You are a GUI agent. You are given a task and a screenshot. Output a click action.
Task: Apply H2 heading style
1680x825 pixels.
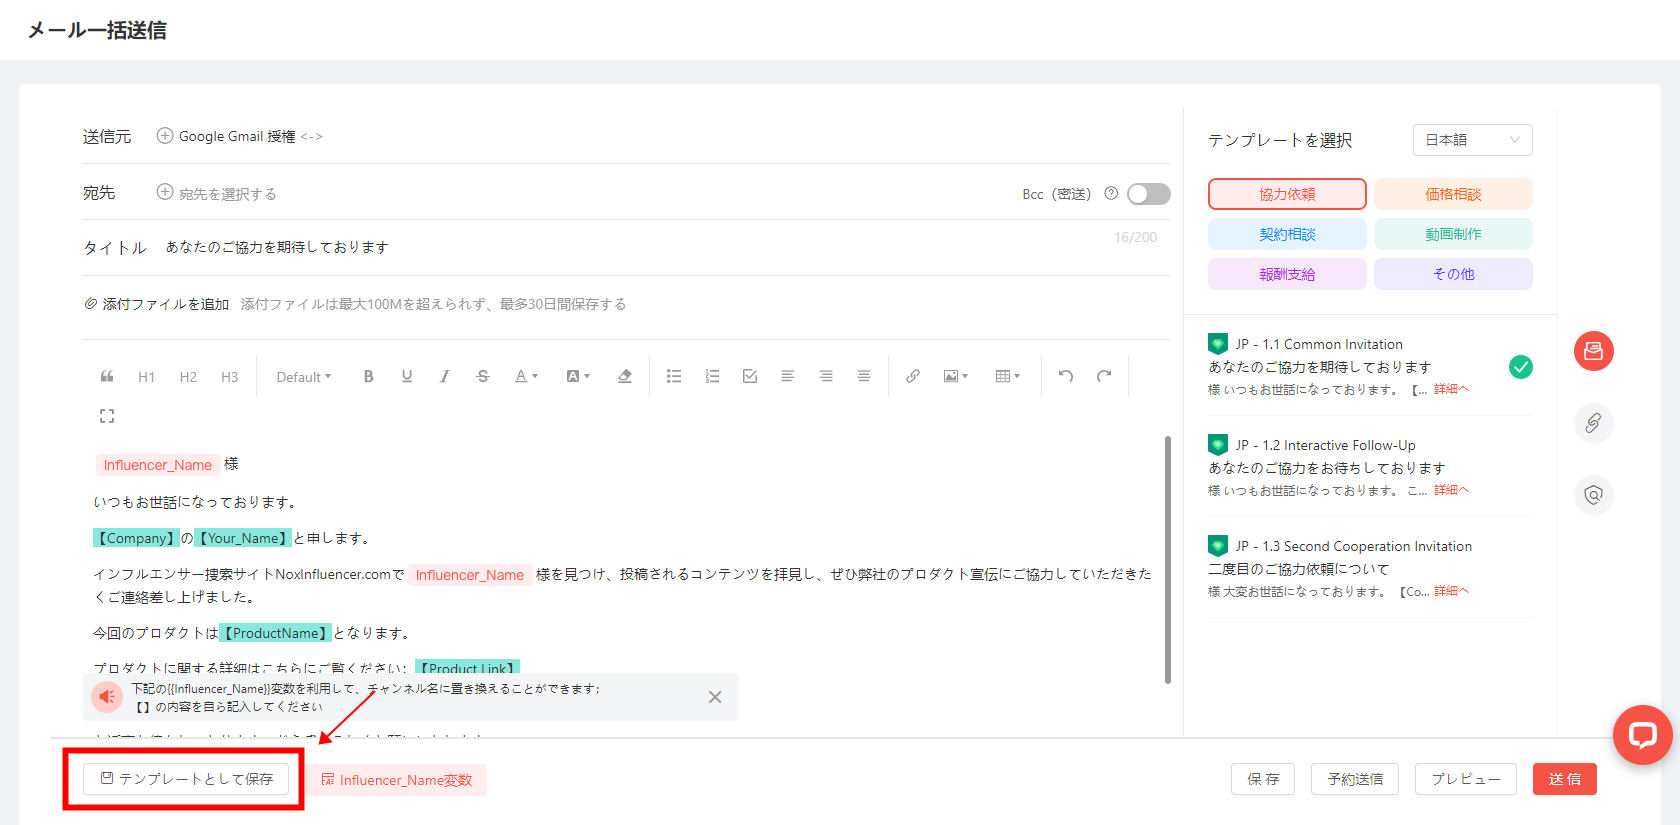(x=188, y=377)
